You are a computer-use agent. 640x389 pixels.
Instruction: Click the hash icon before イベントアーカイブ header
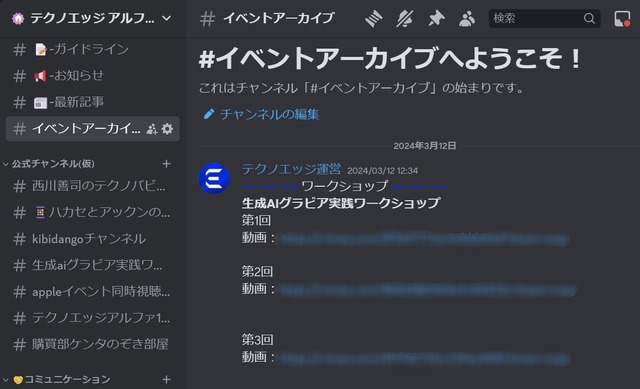coord(207,18)
